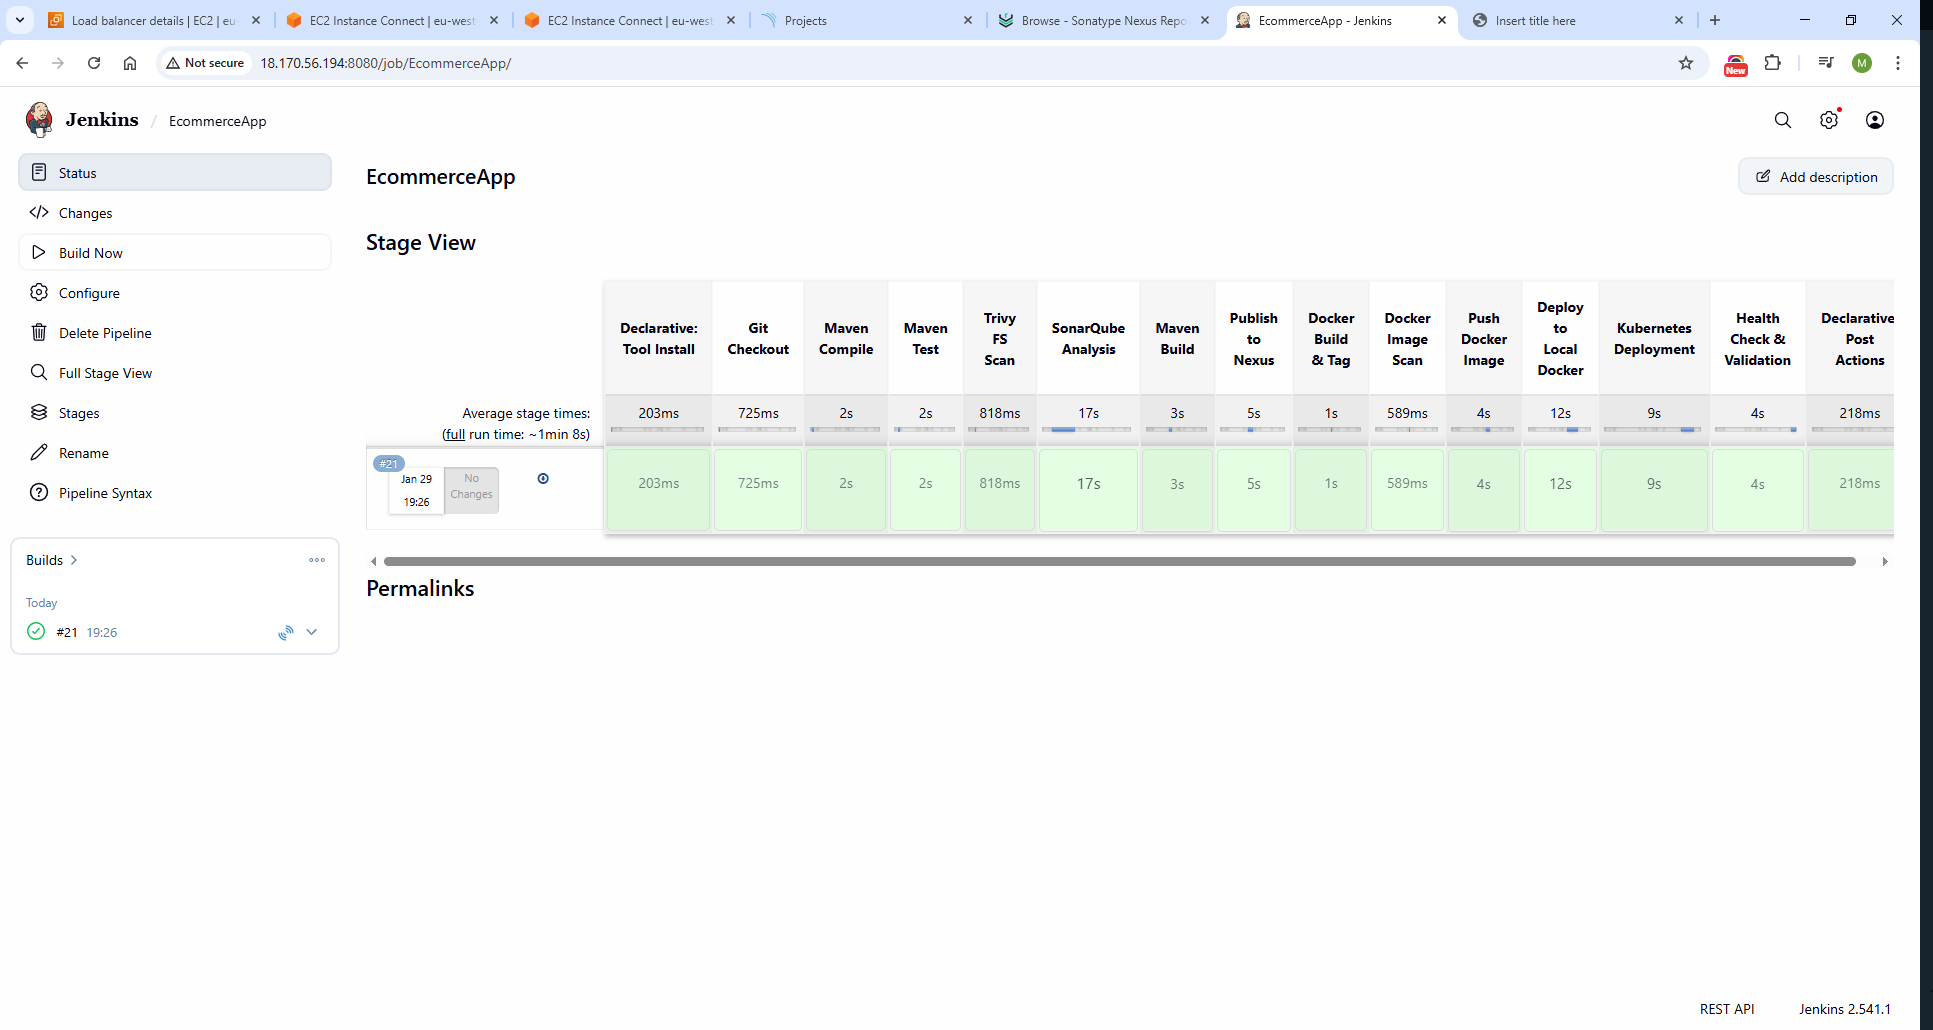Open a new browser tab
Screen dimensions: 1933x1030
(1715, 20)
